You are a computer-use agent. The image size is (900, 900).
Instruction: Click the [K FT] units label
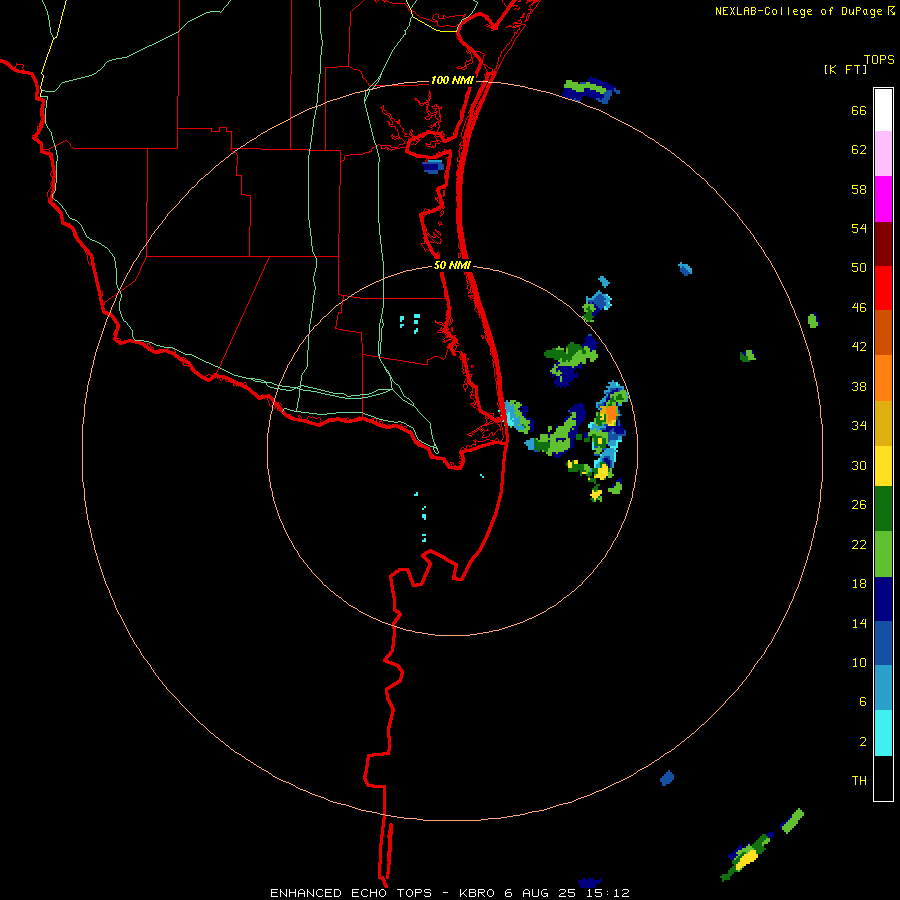point(846,70)
